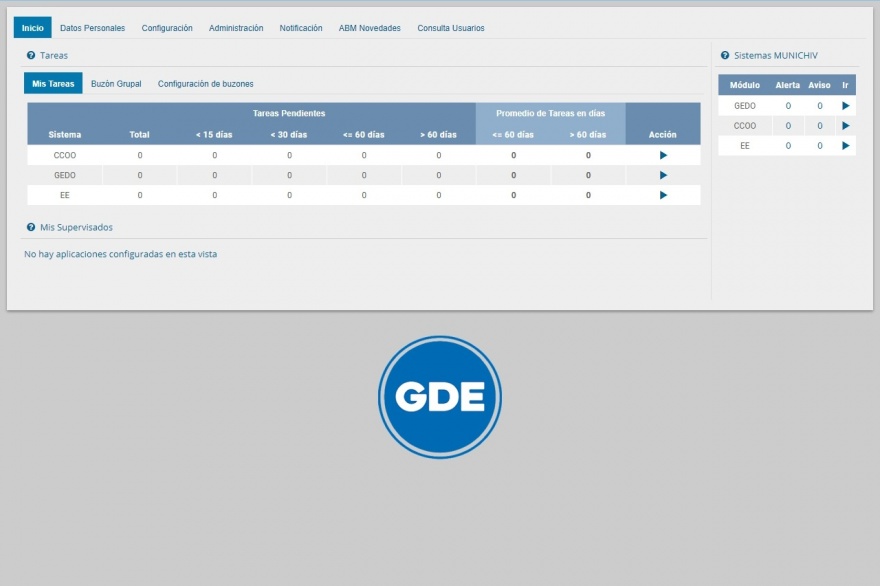Go to GEDO module via Ir arrow
The image size is (880, 586).
click(x=846, y=106)
